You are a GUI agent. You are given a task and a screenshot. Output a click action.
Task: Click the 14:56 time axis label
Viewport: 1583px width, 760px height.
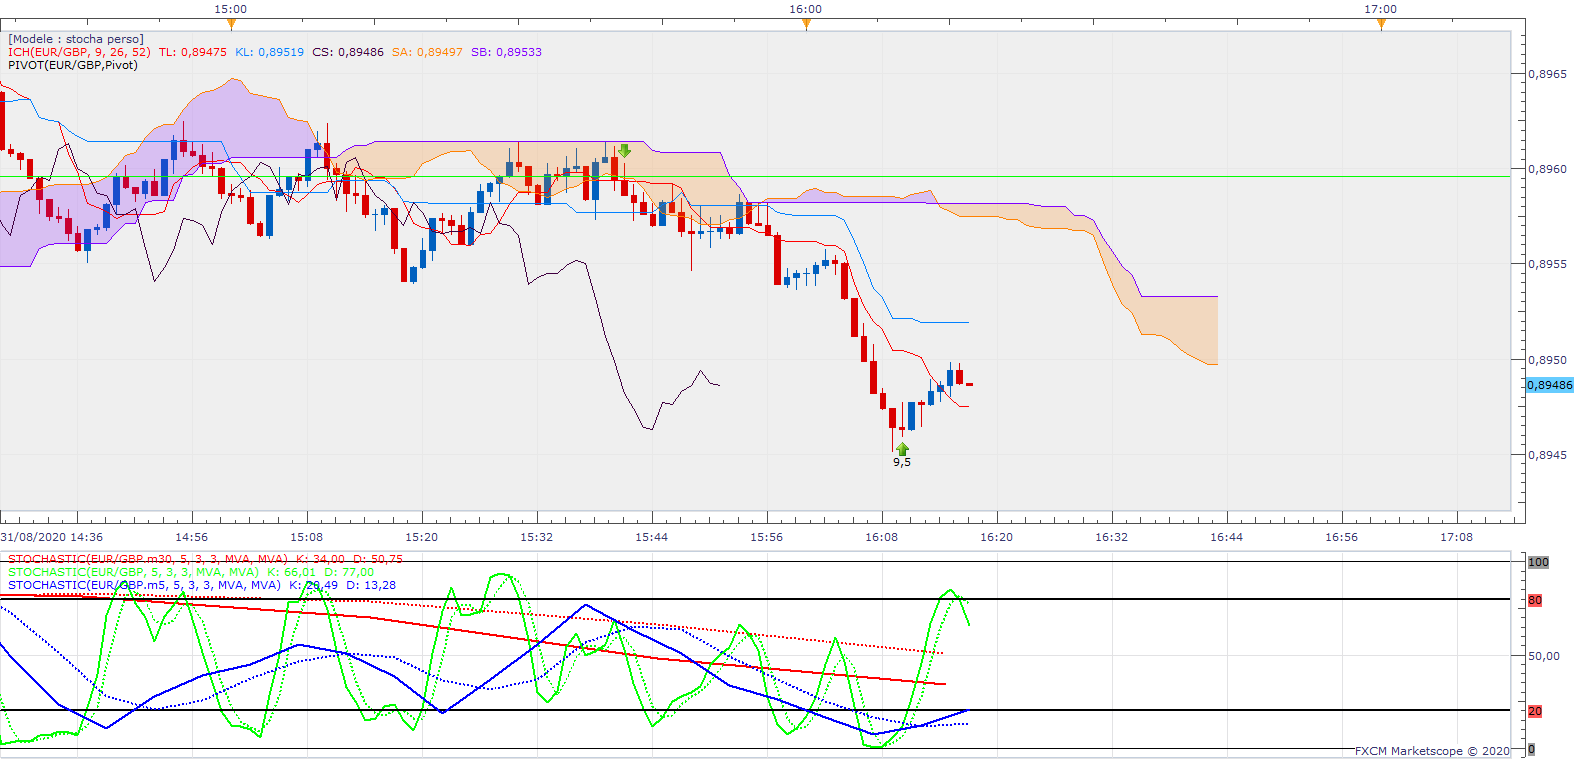[x=192, y=537]
